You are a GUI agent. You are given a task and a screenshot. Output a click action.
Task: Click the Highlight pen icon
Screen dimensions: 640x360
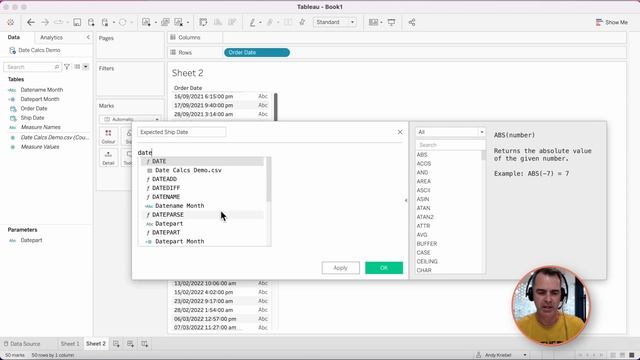point(253,22)
